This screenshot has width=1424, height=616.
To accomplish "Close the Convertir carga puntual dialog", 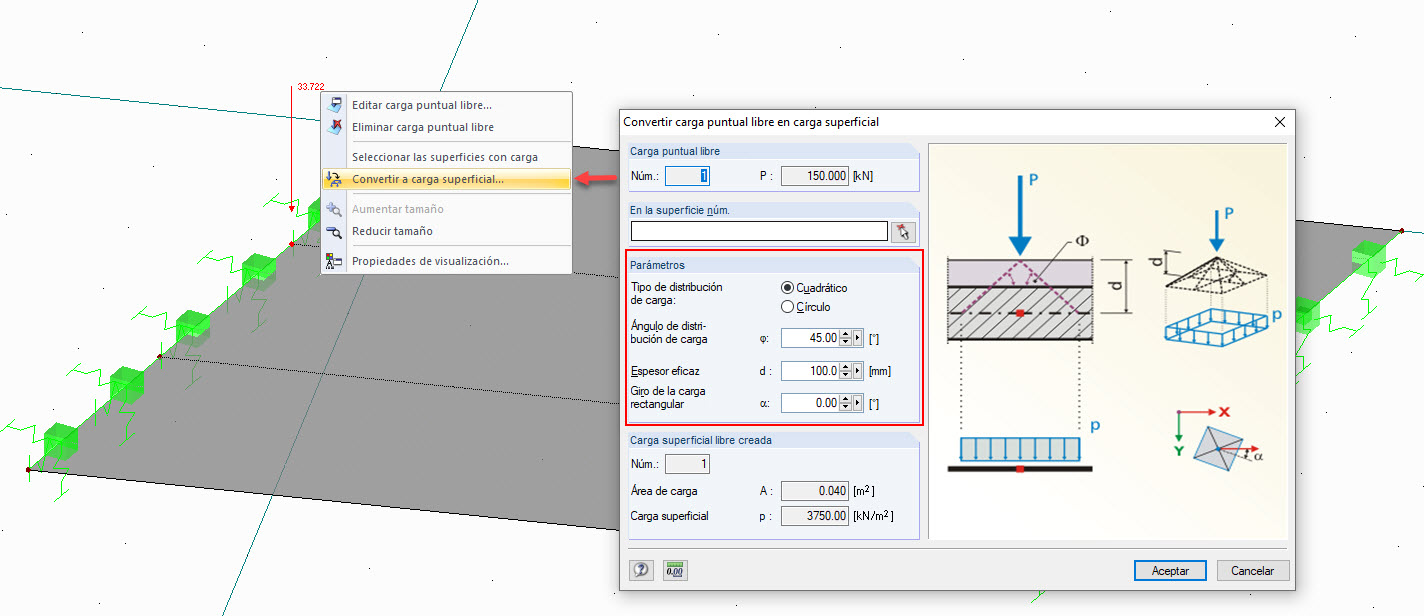I will (1279, 122).
